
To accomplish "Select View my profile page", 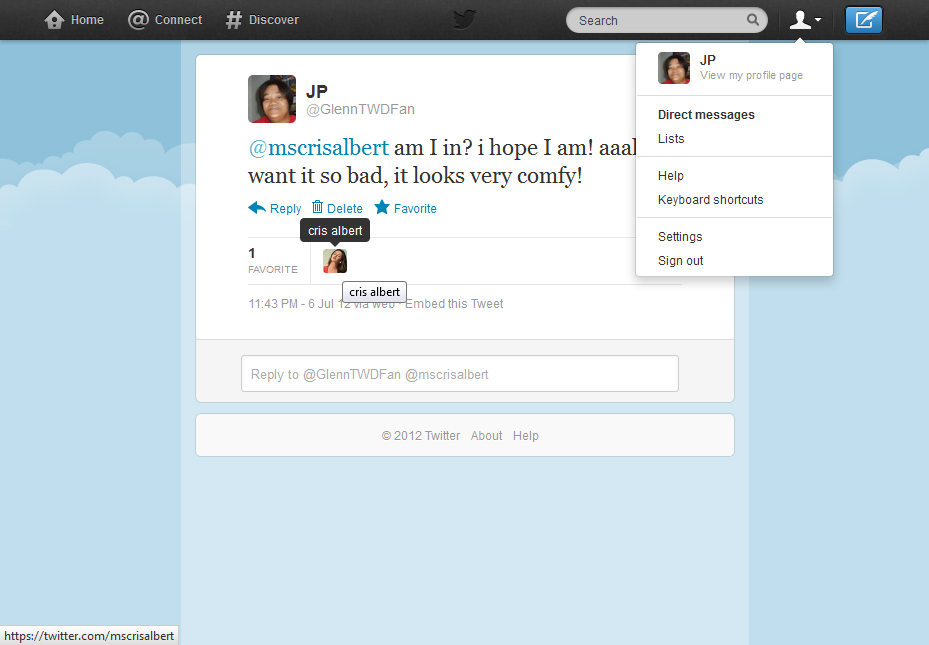I will (x=751, y=75).
